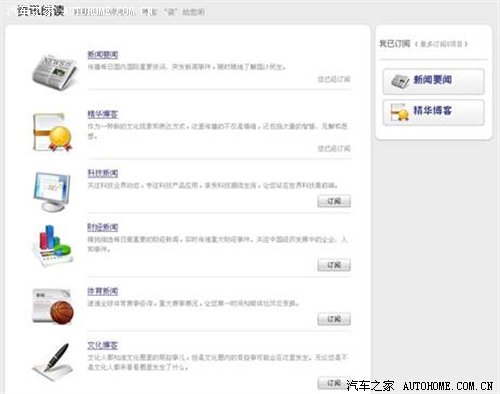Open the 文化博客 title link

(103, 345)
